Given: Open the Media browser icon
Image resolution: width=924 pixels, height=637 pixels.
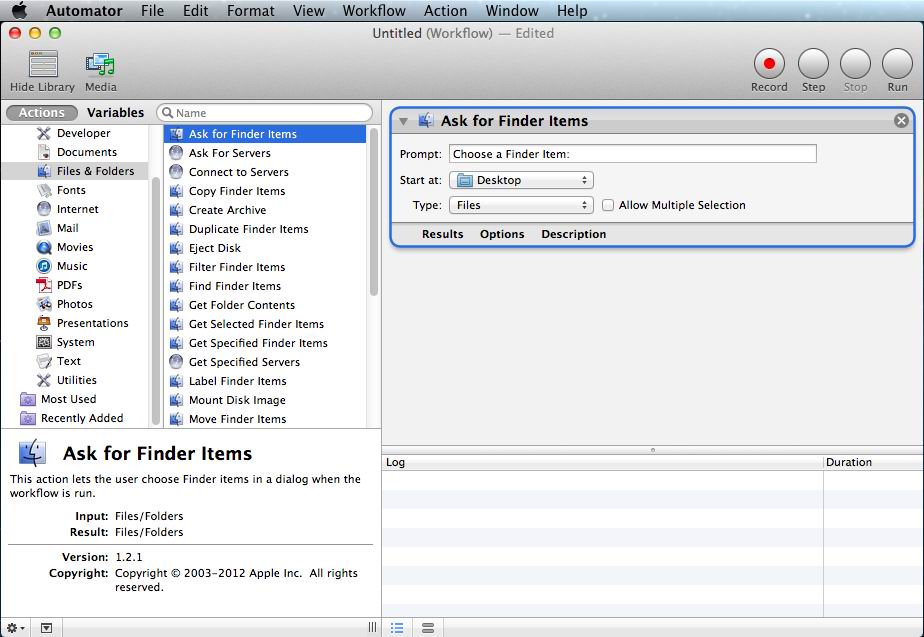Looking at the screenshot, I should (x=100, y=64).
